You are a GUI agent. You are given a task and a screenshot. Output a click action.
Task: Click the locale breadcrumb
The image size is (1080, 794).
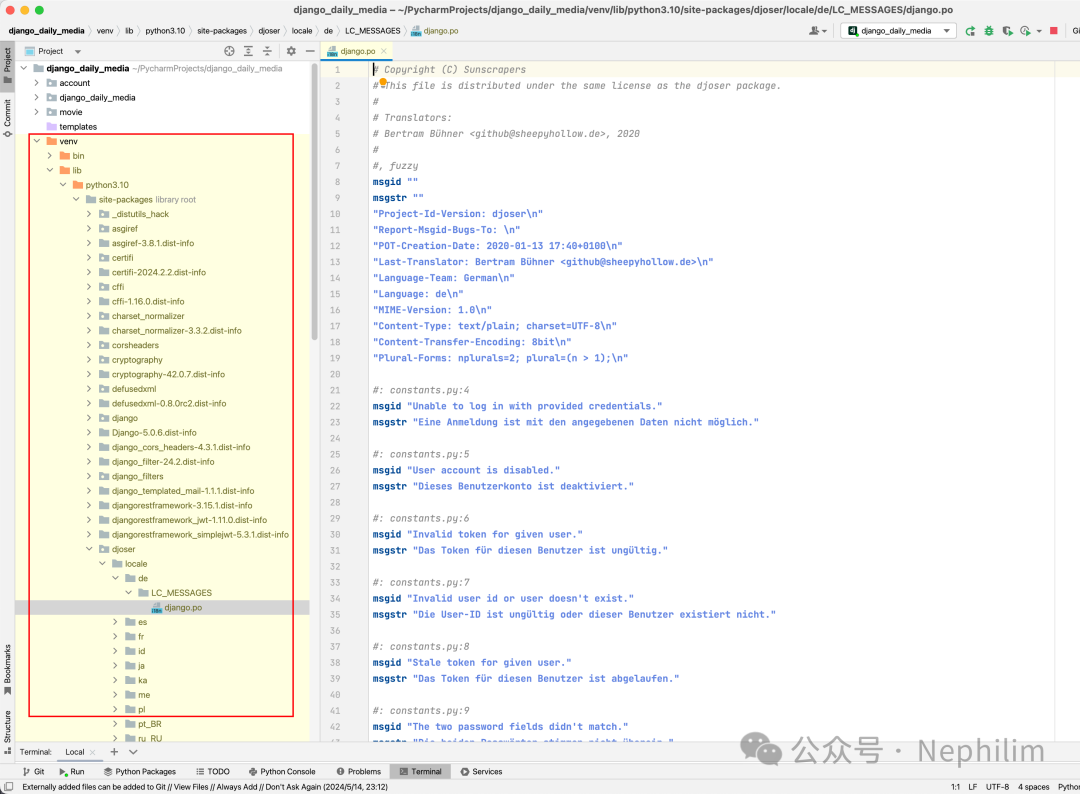(302, 31)
